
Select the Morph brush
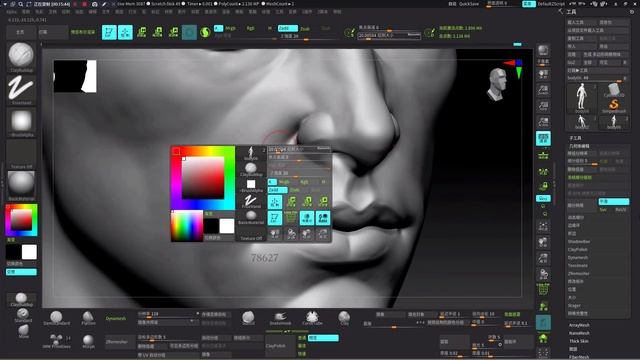tap(88, 341)
